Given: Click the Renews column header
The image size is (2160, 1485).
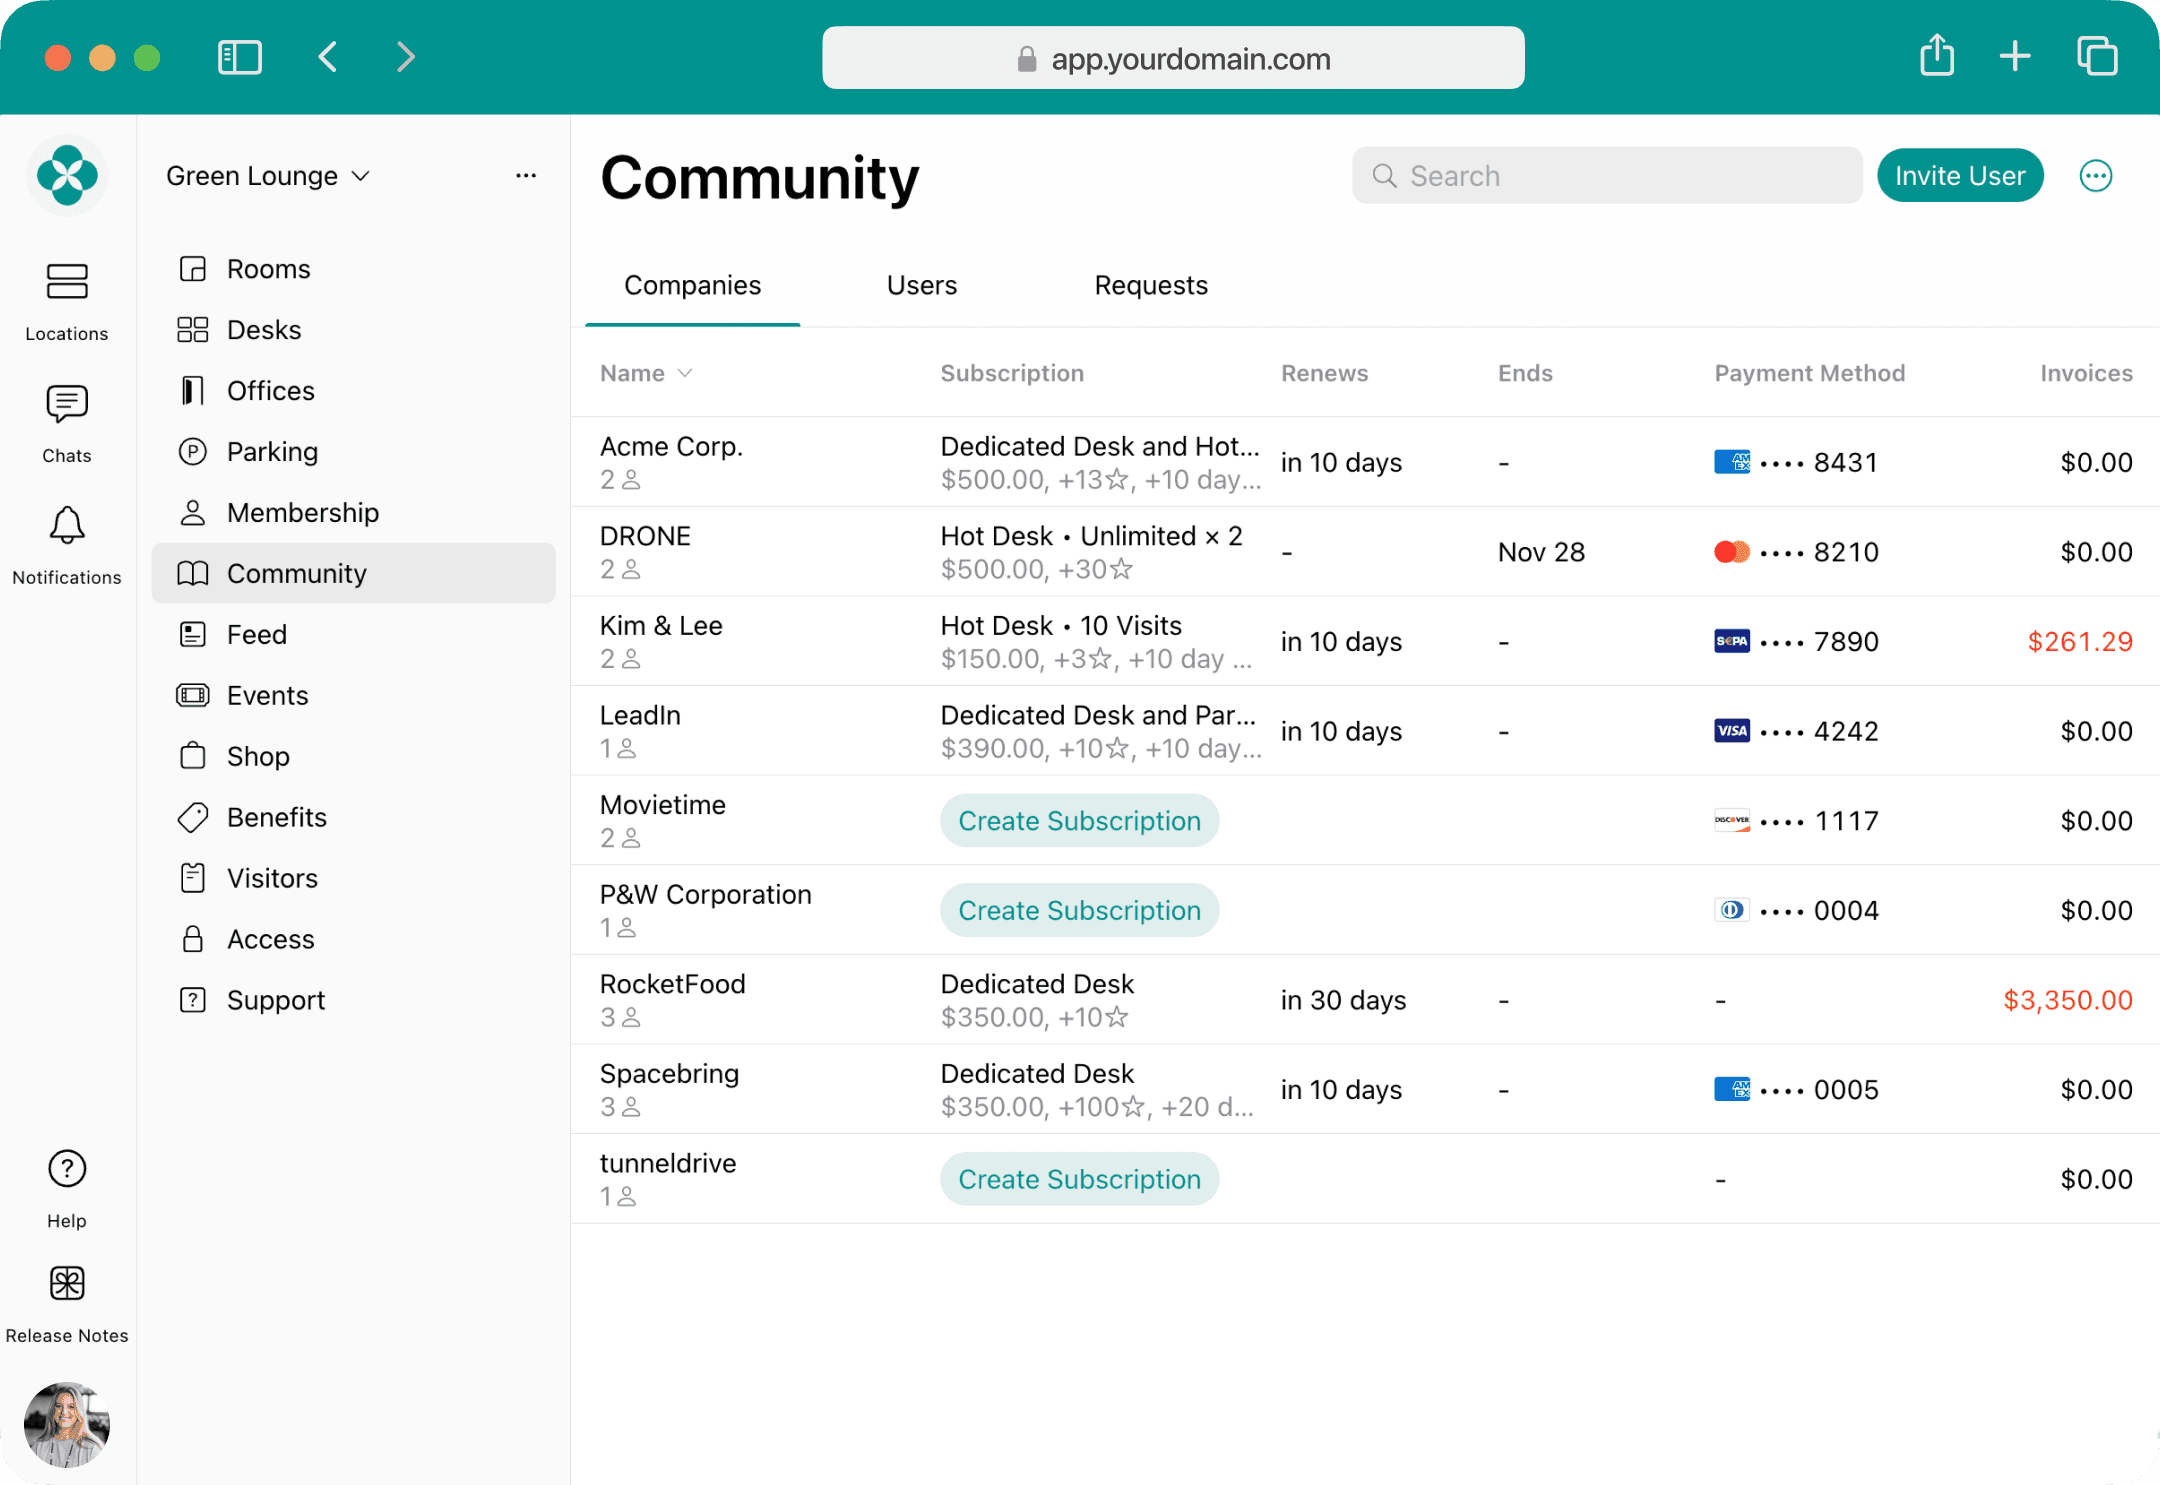Looking at the screenshot, I should [x=1324, y=373].
